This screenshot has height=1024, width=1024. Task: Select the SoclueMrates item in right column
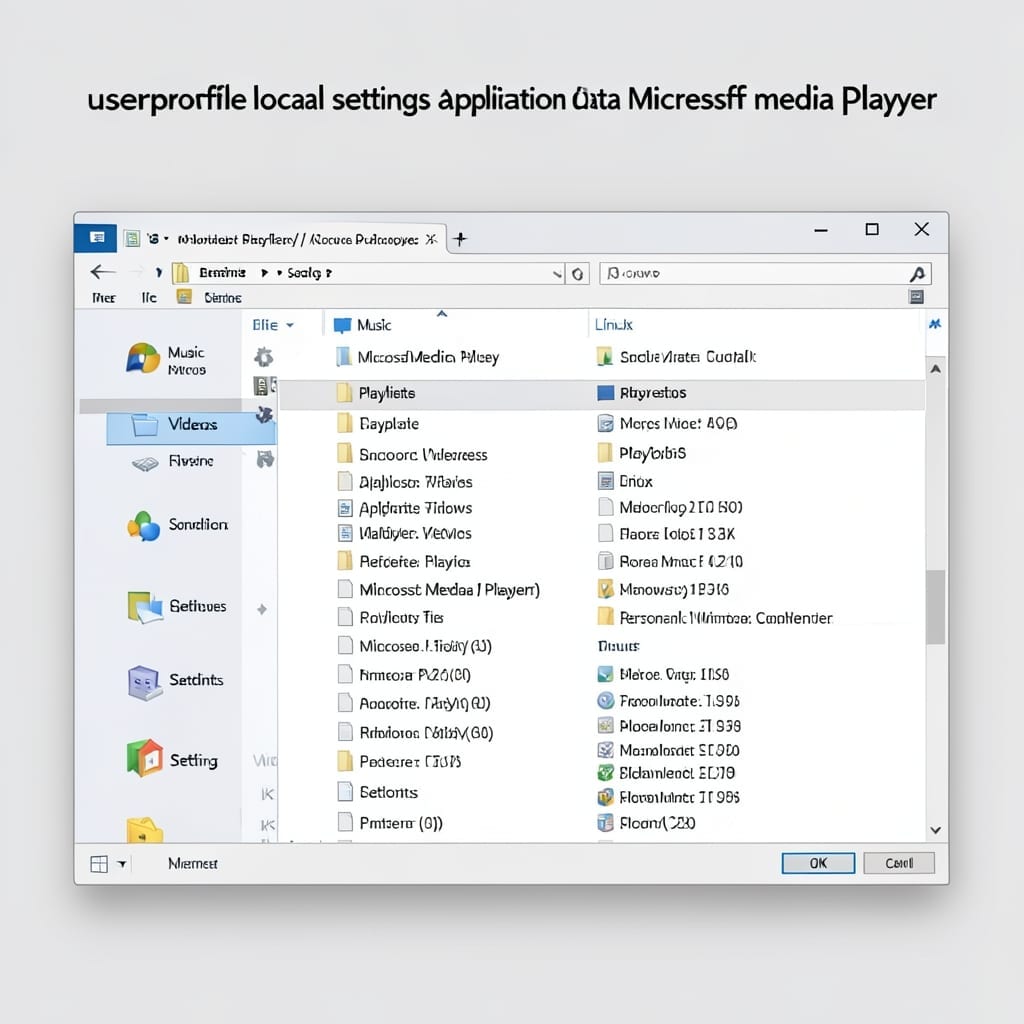pyautogui.click(x=676, y=357)
